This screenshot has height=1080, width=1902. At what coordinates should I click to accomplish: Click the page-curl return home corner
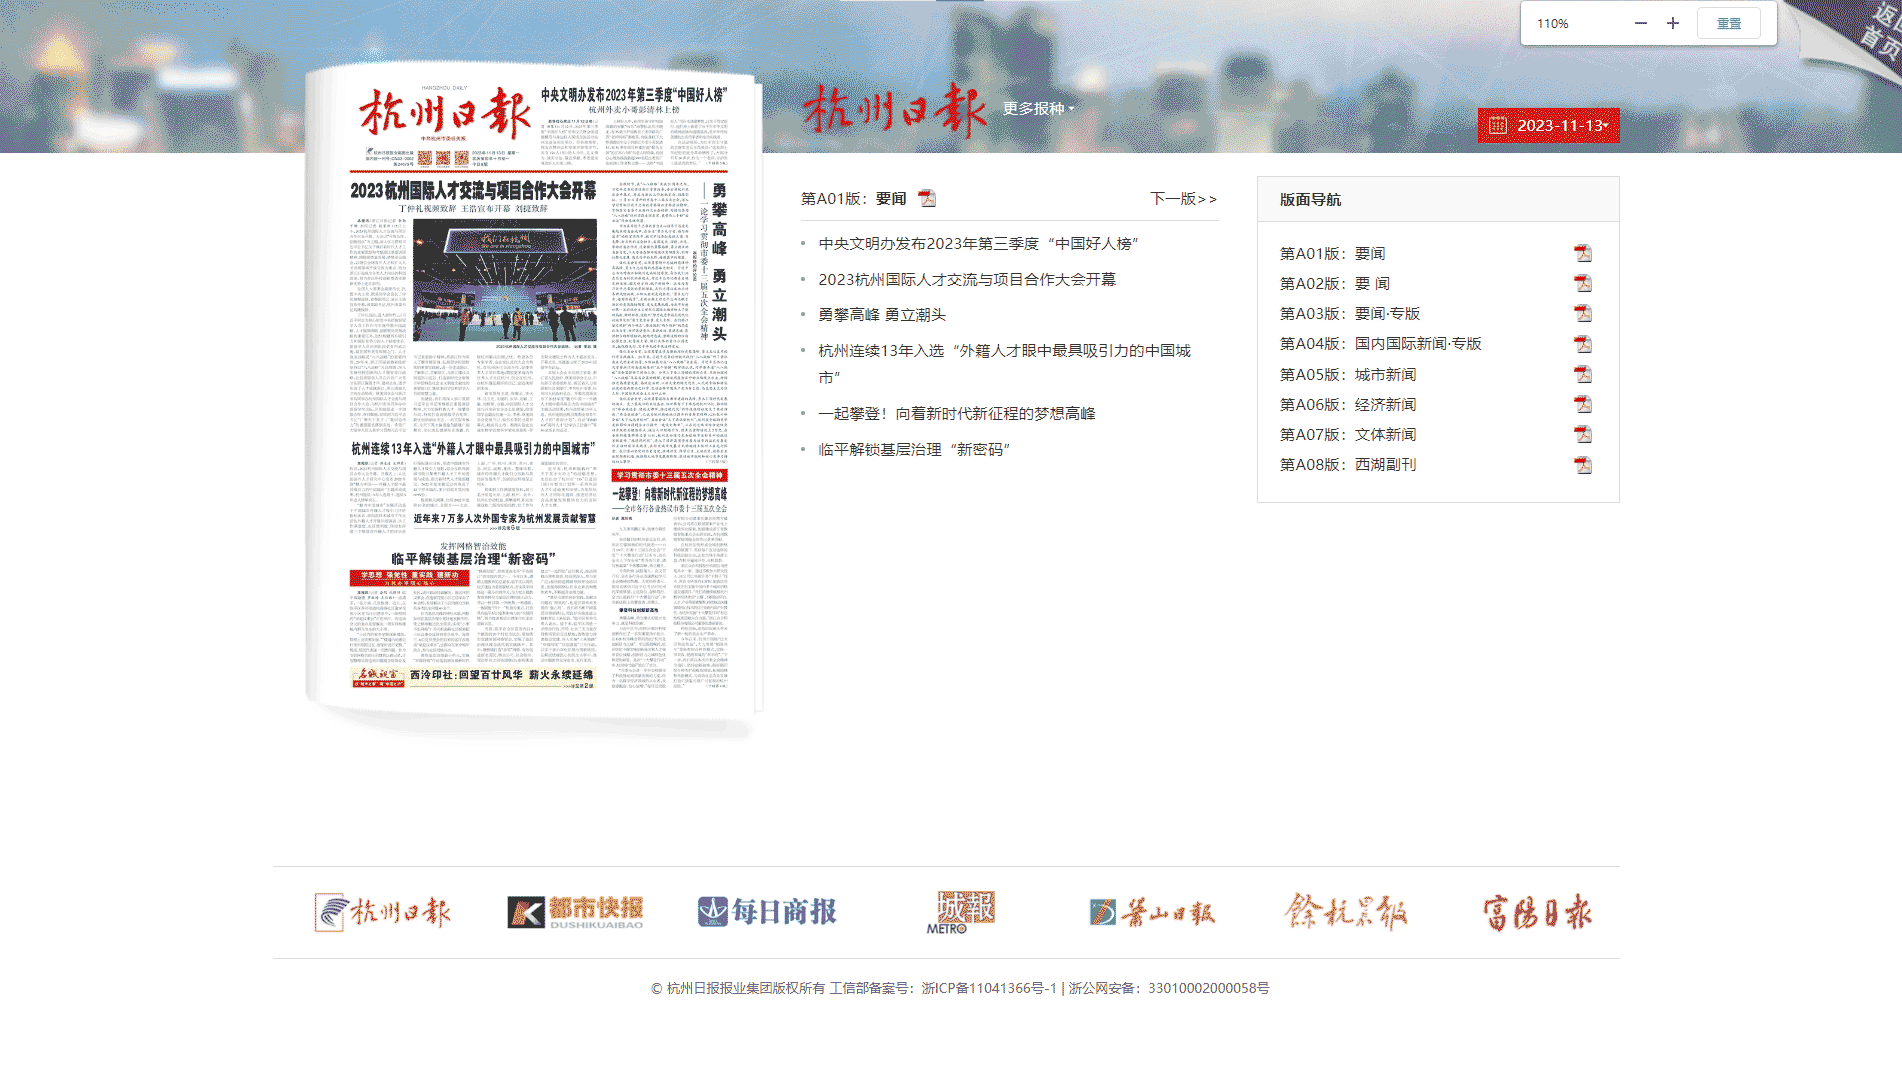1860,35
